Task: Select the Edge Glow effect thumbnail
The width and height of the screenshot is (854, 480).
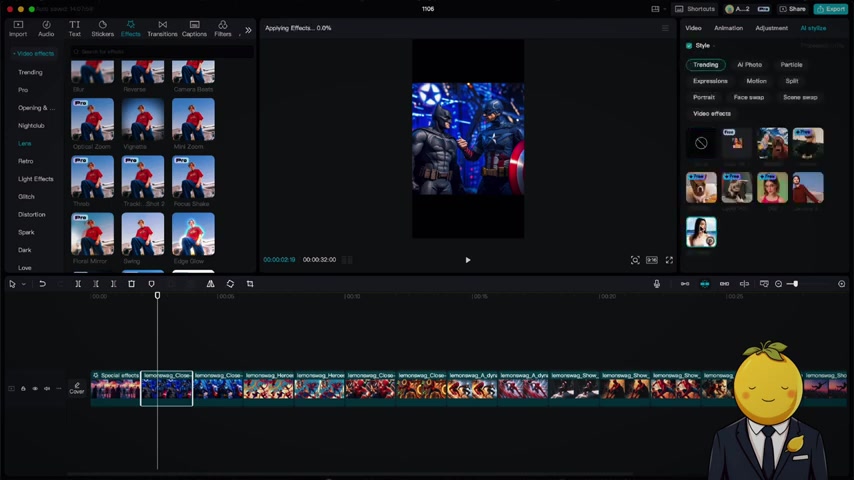Action: (193, 234)
